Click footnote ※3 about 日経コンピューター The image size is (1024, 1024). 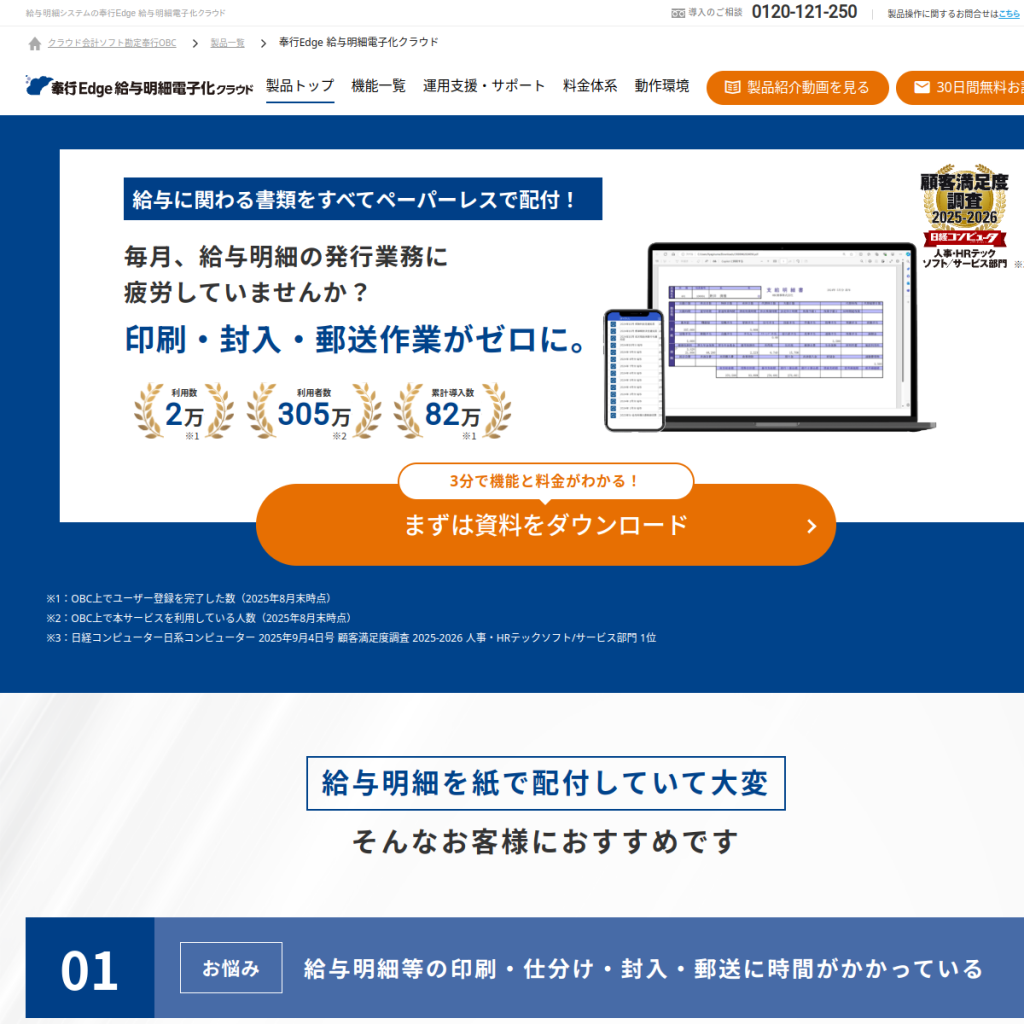(351, 637)
